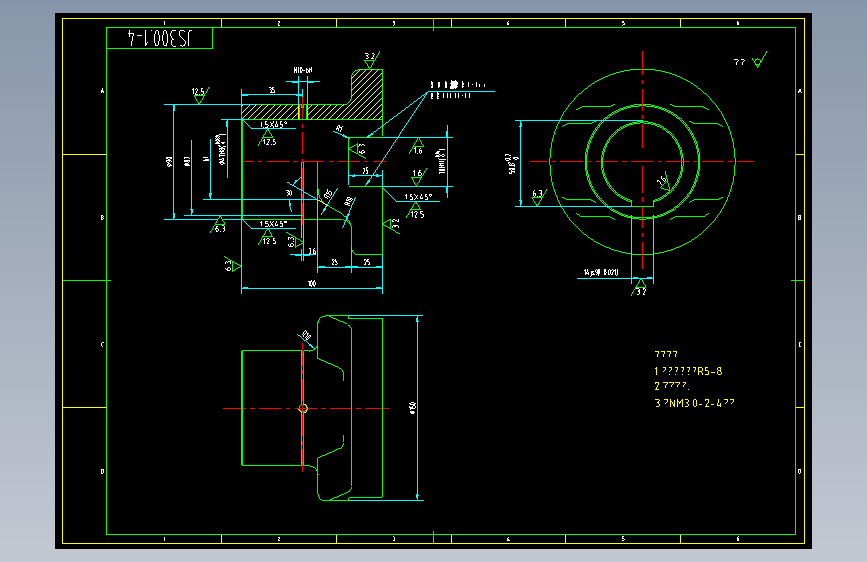Select the vertical toleranced dimension left of circular view

512,164
